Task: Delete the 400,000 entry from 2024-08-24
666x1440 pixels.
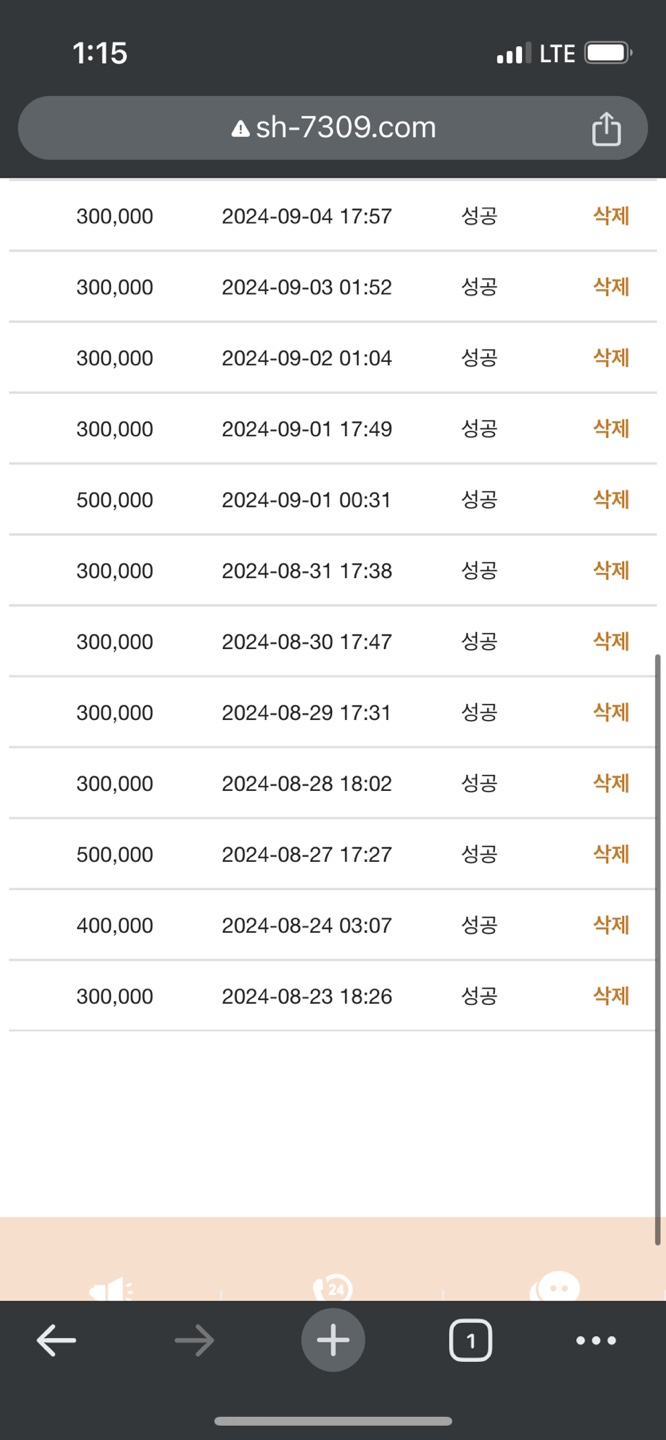Action: pyautogui.click(x=610, y=926)
